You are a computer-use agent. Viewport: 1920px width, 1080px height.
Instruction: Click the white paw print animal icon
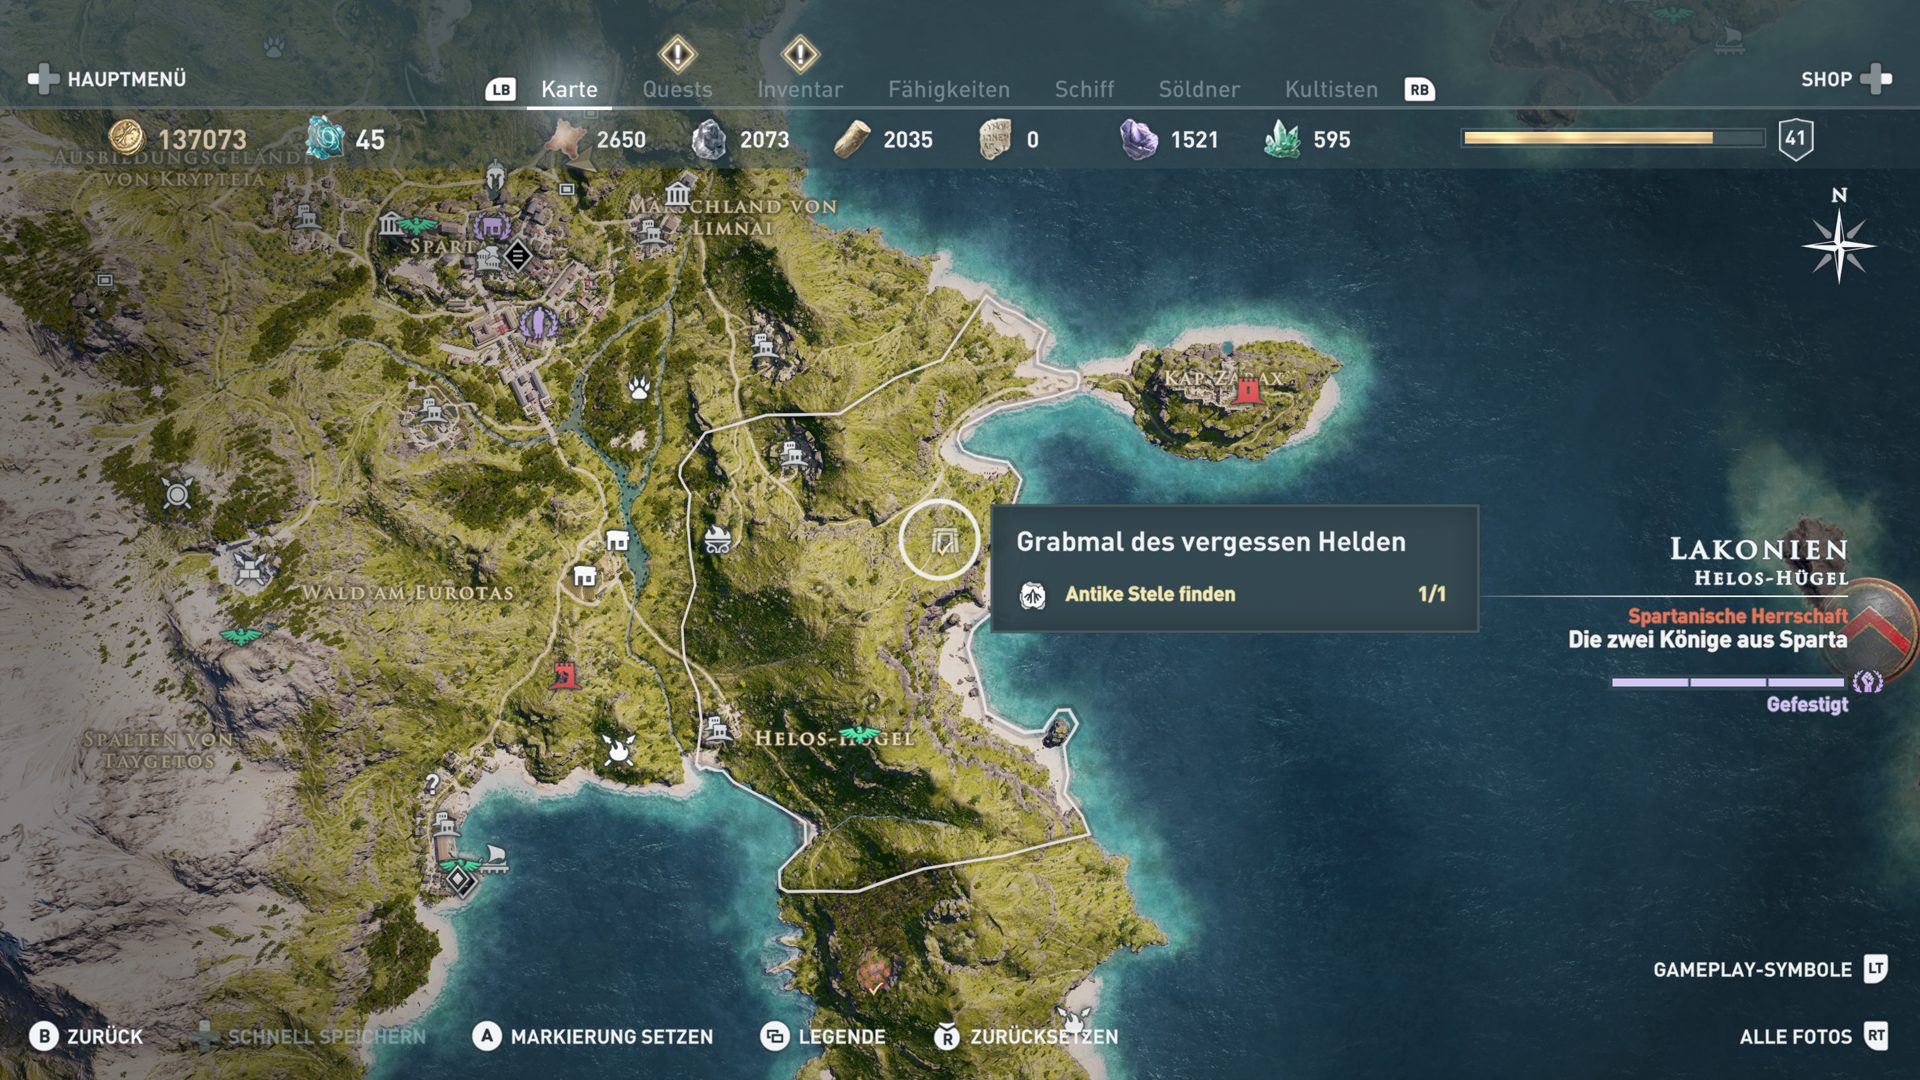pos(640,387)
